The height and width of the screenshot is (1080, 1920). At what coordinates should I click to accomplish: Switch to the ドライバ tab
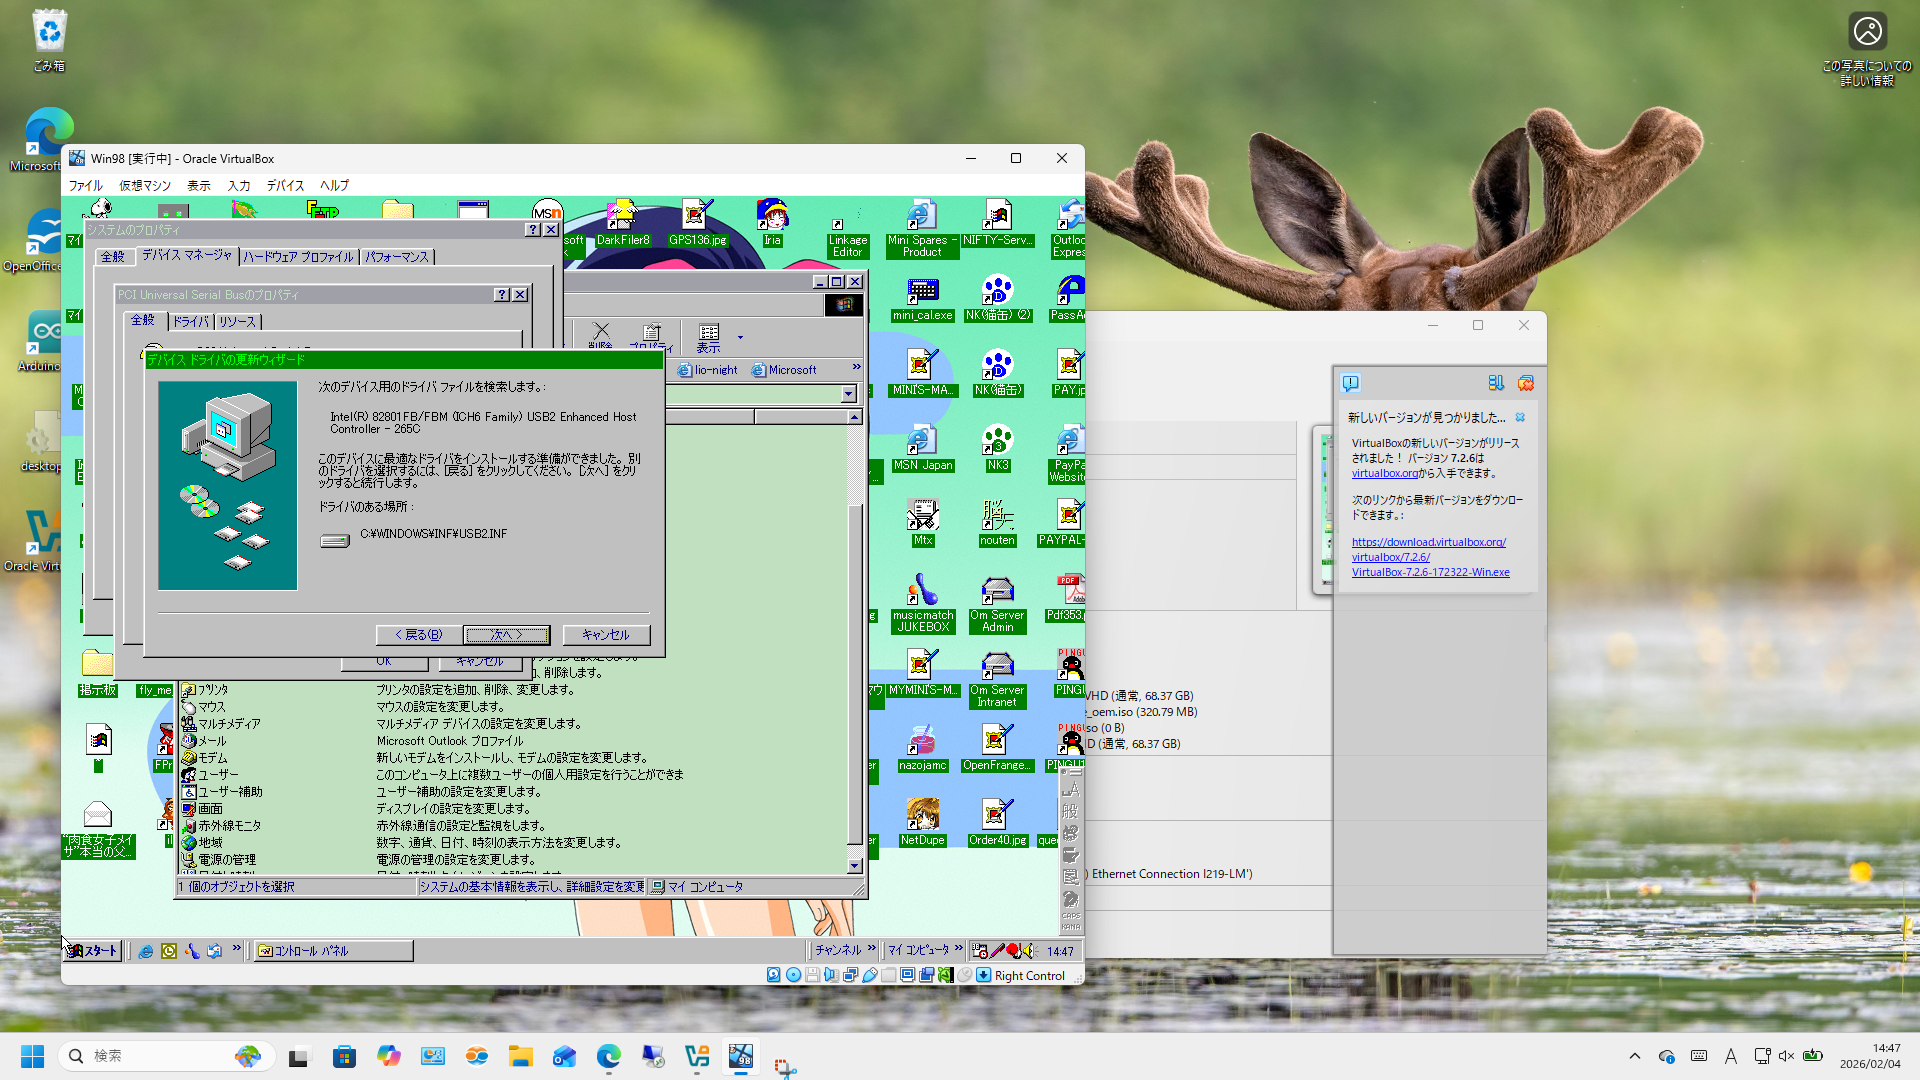click(191, 321)
